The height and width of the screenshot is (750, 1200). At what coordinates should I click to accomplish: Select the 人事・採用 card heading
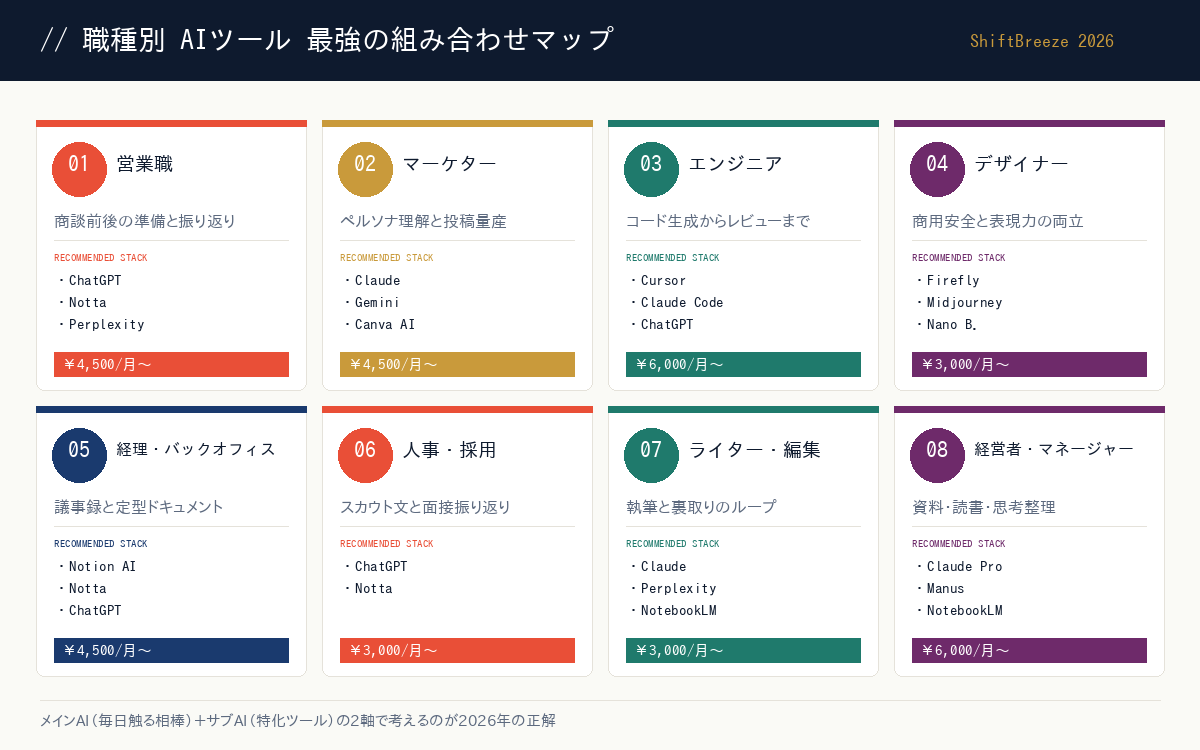click(x=449, y=450)
